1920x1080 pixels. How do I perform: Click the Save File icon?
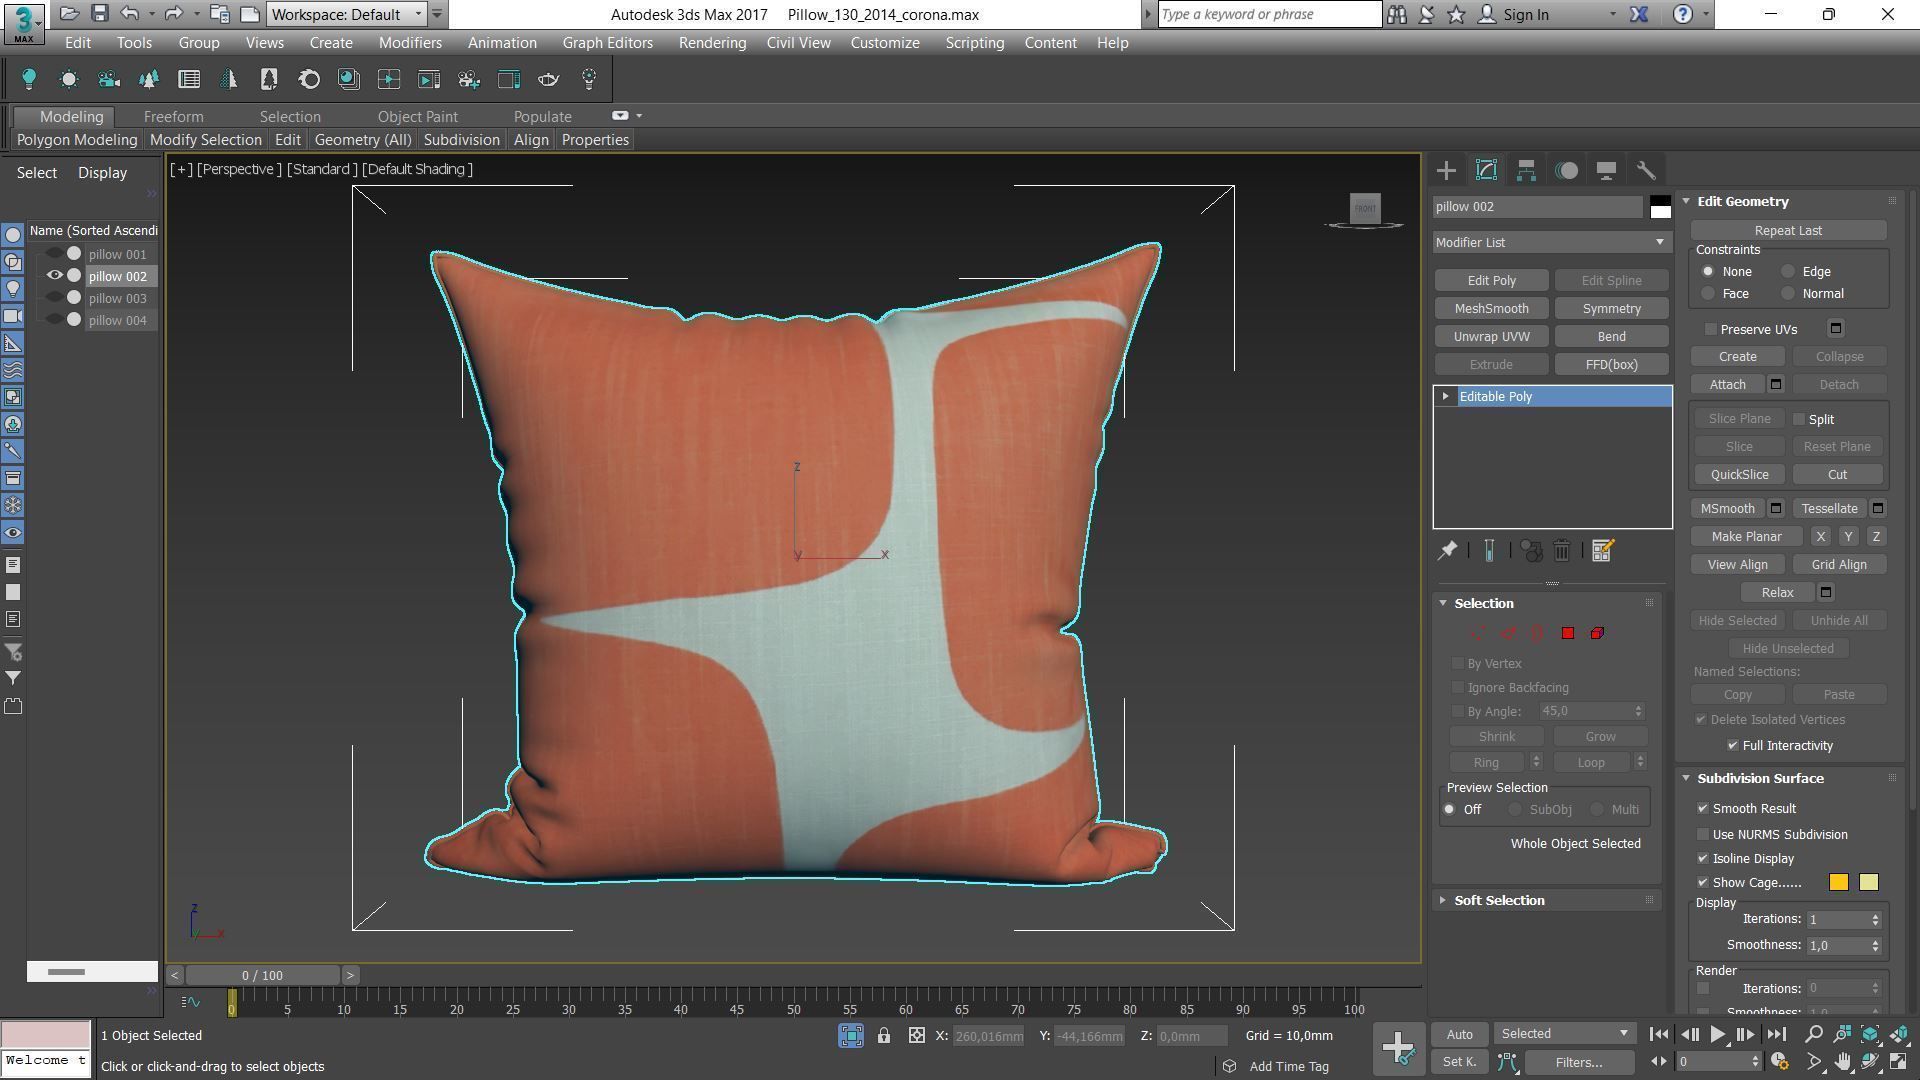pyautogui.click(x=99, y=14)
